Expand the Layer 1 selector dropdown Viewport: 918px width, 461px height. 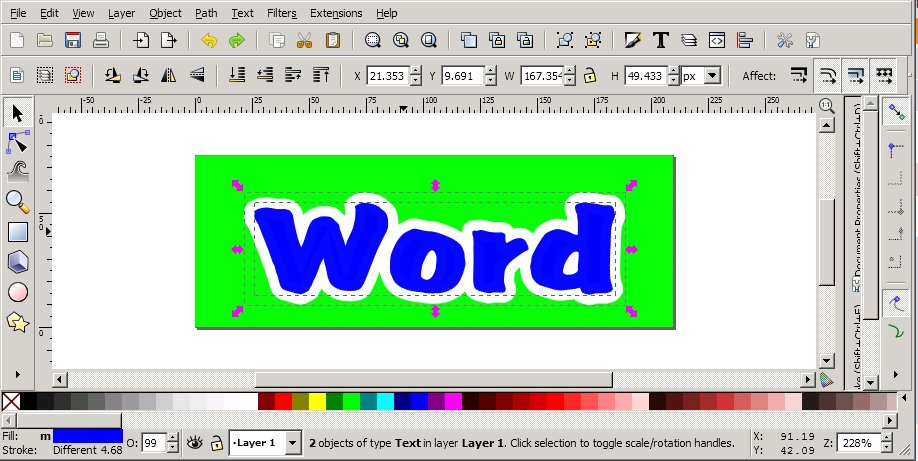pos(291,442)
